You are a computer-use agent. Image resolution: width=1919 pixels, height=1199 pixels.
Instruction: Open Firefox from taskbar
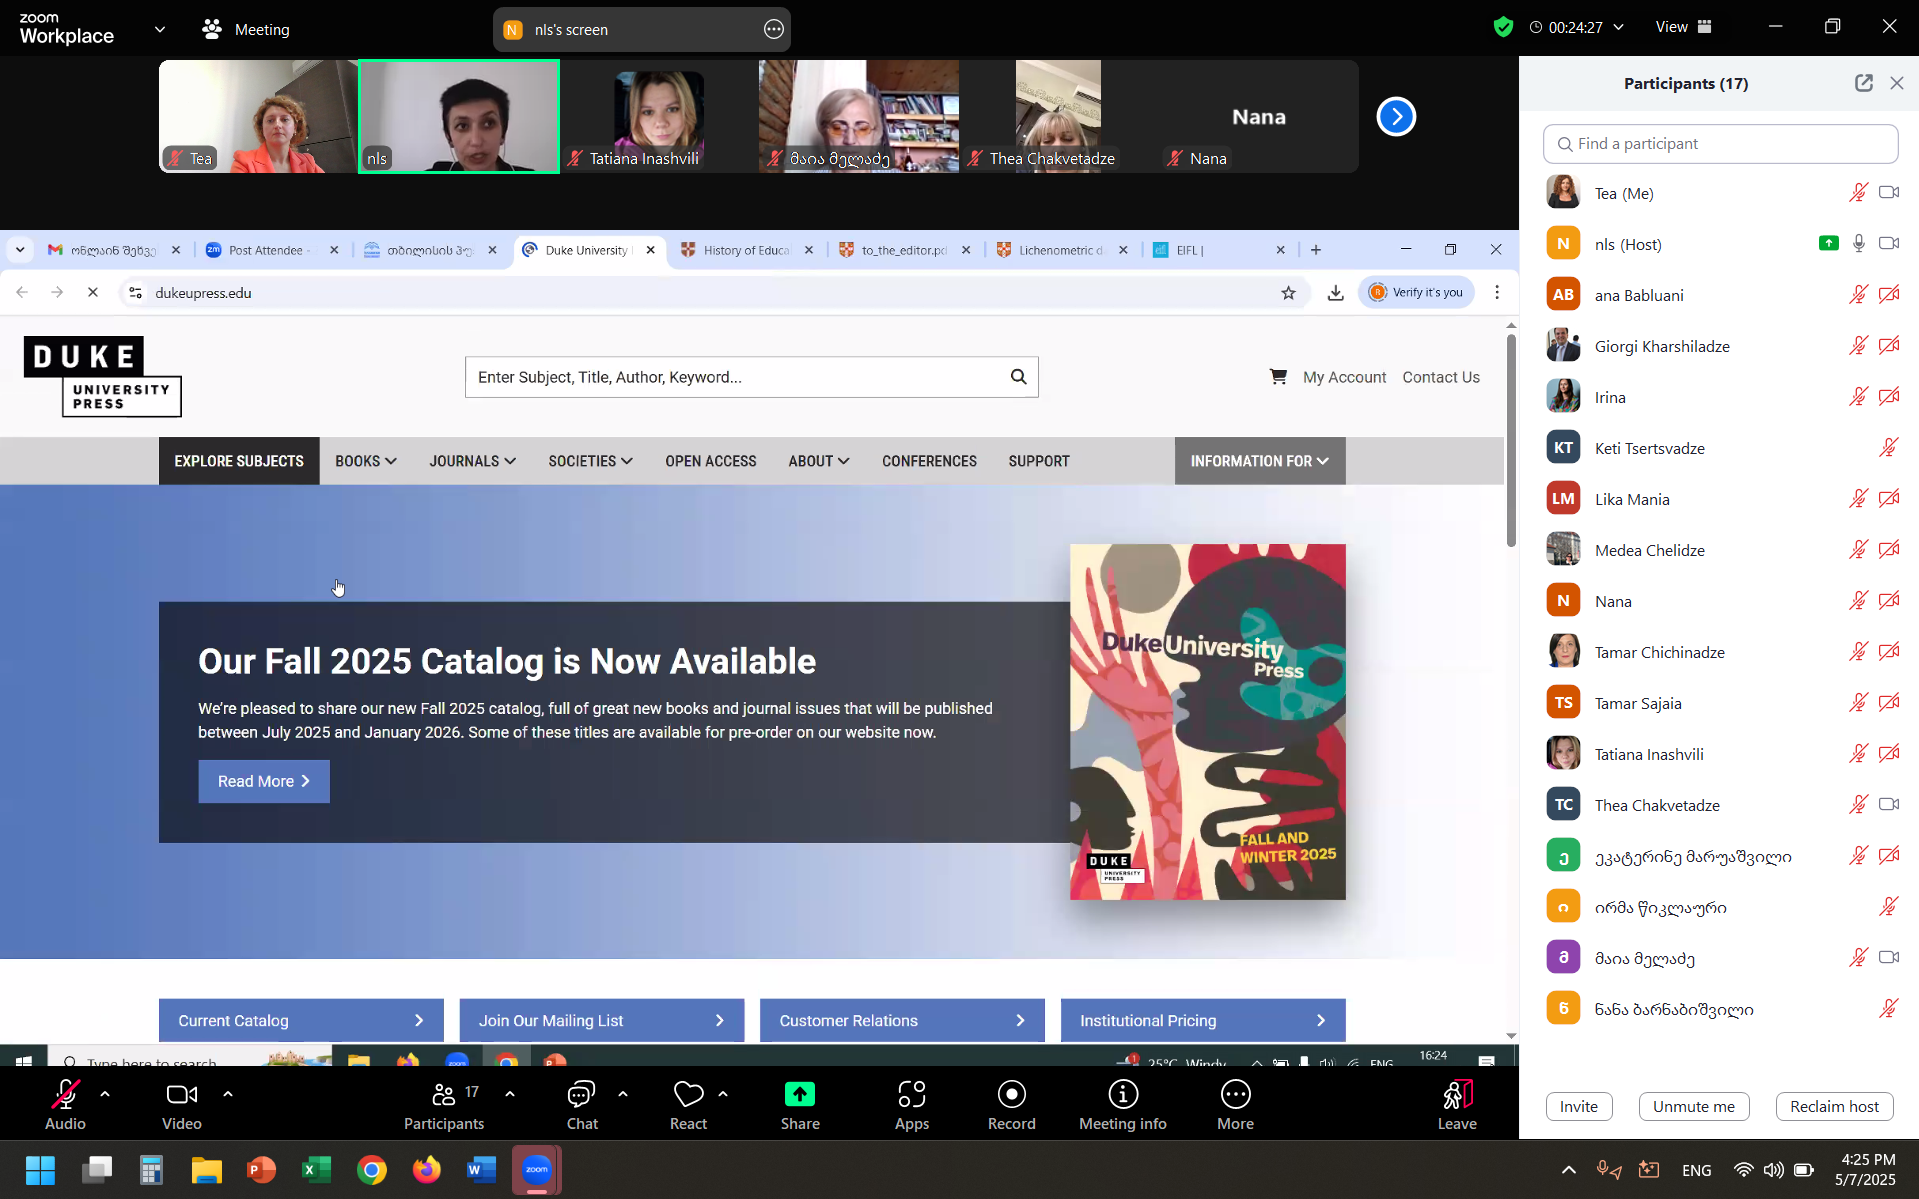click(427, 1170)
